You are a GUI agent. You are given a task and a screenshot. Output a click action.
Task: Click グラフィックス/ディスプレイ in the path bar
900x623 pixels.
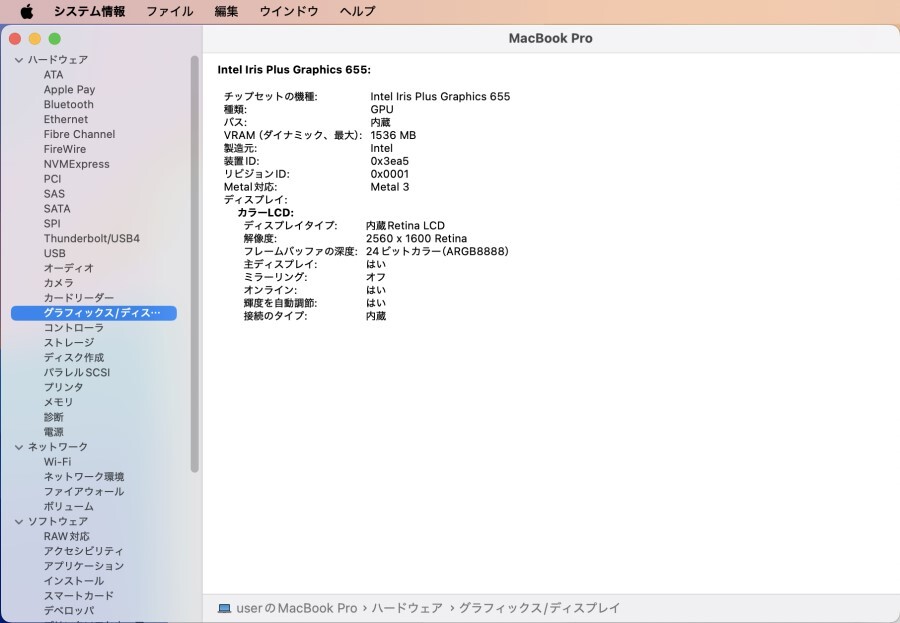[539, 608]
